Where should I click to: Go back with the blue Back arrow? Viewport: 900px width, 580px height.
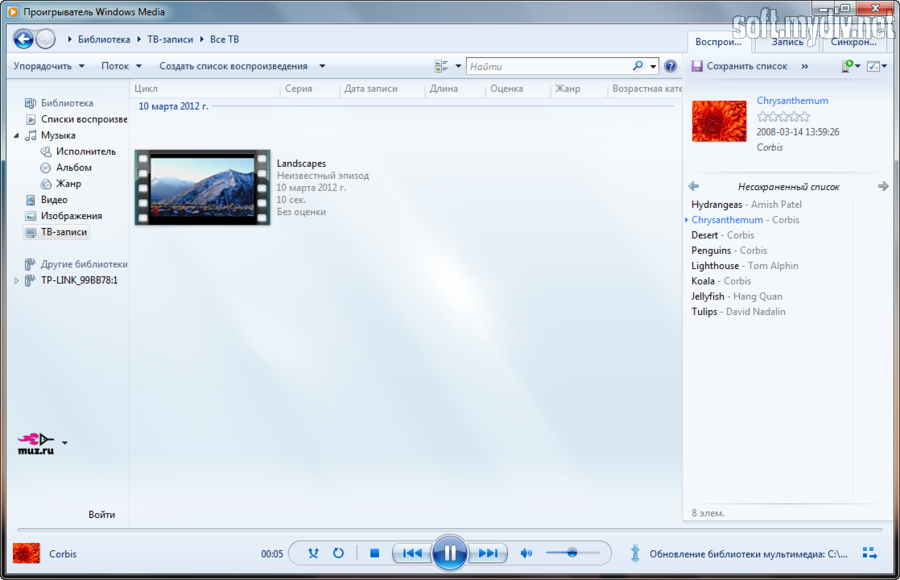(24, 39)
